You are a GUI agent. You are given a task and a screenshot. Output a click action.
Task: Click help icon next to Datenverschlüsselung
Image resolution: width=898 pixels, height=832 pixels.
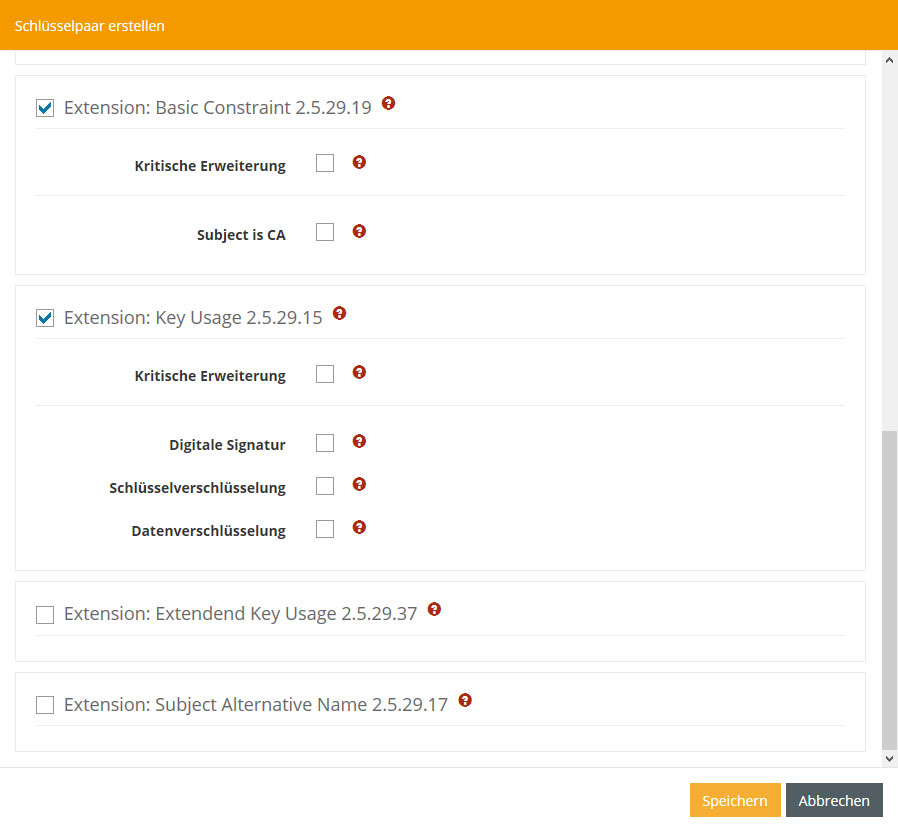[x=359, y=527]
